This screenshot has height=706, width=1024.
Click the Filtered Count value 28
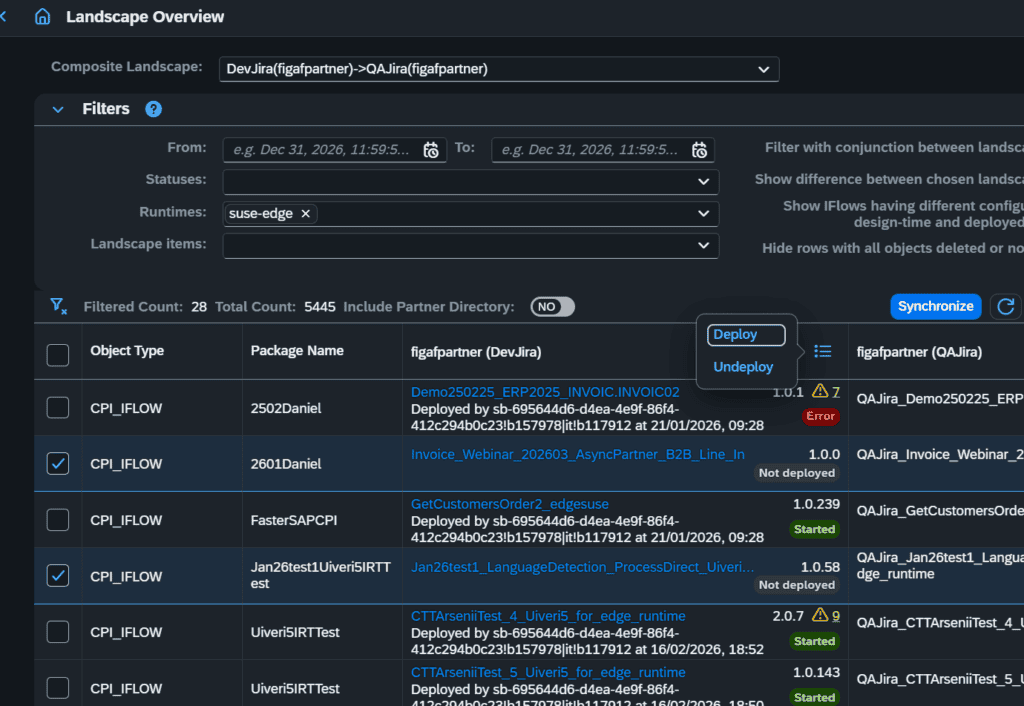click(199, 307)
